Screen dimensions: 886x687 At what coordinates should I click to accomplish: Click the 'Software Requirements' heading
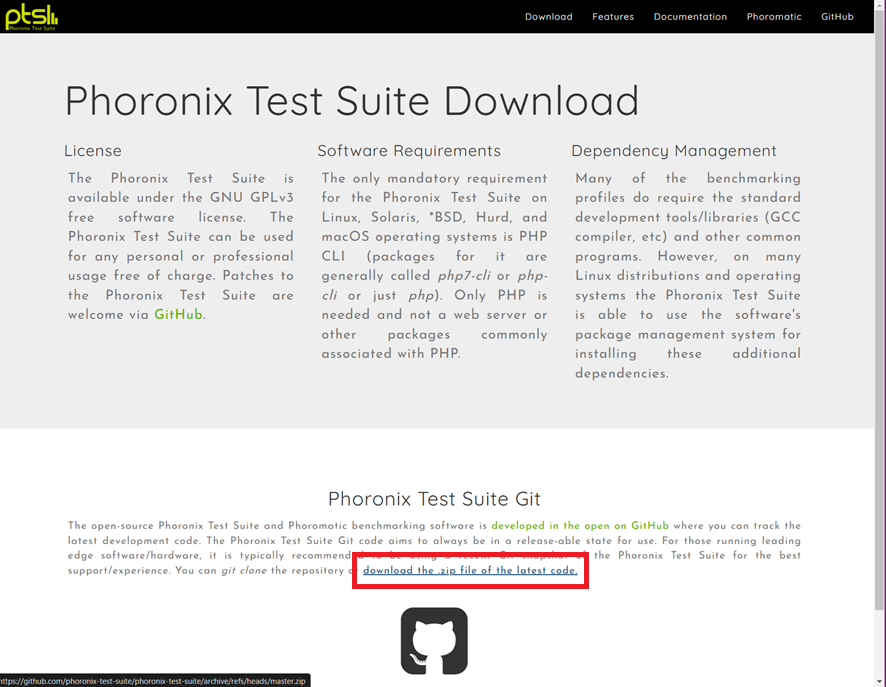(409, 151)
